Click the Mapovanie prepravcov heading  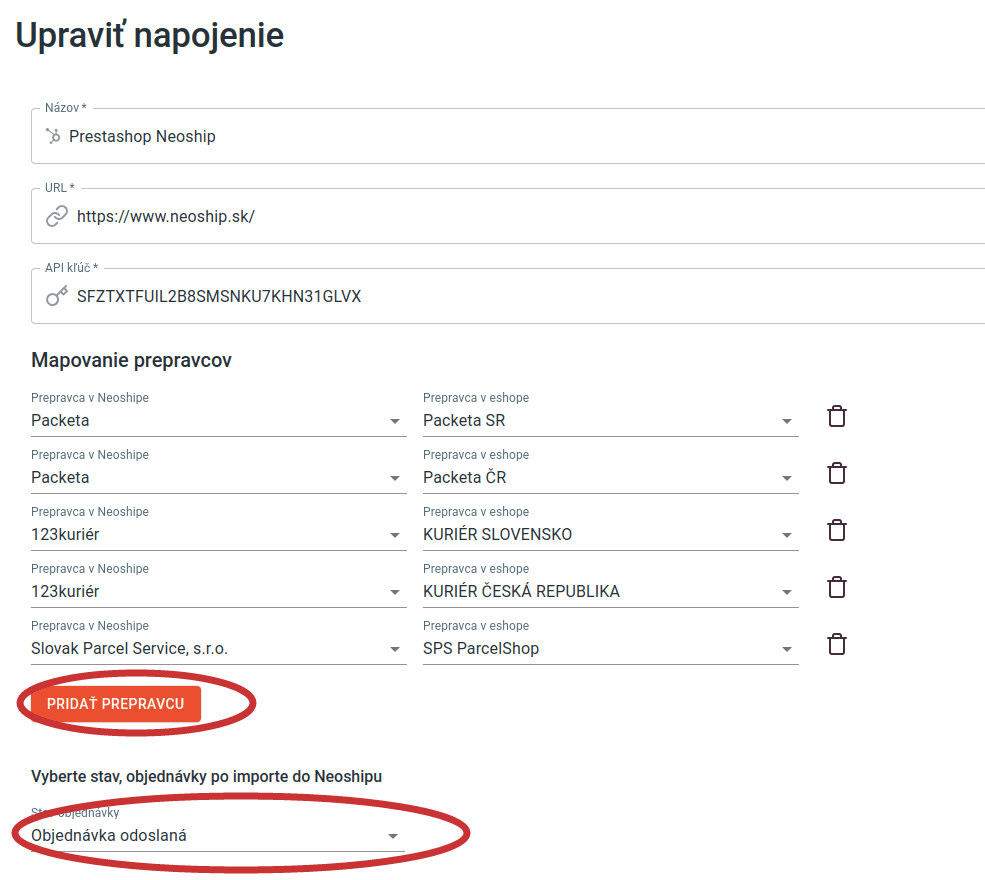click(131, 360)
